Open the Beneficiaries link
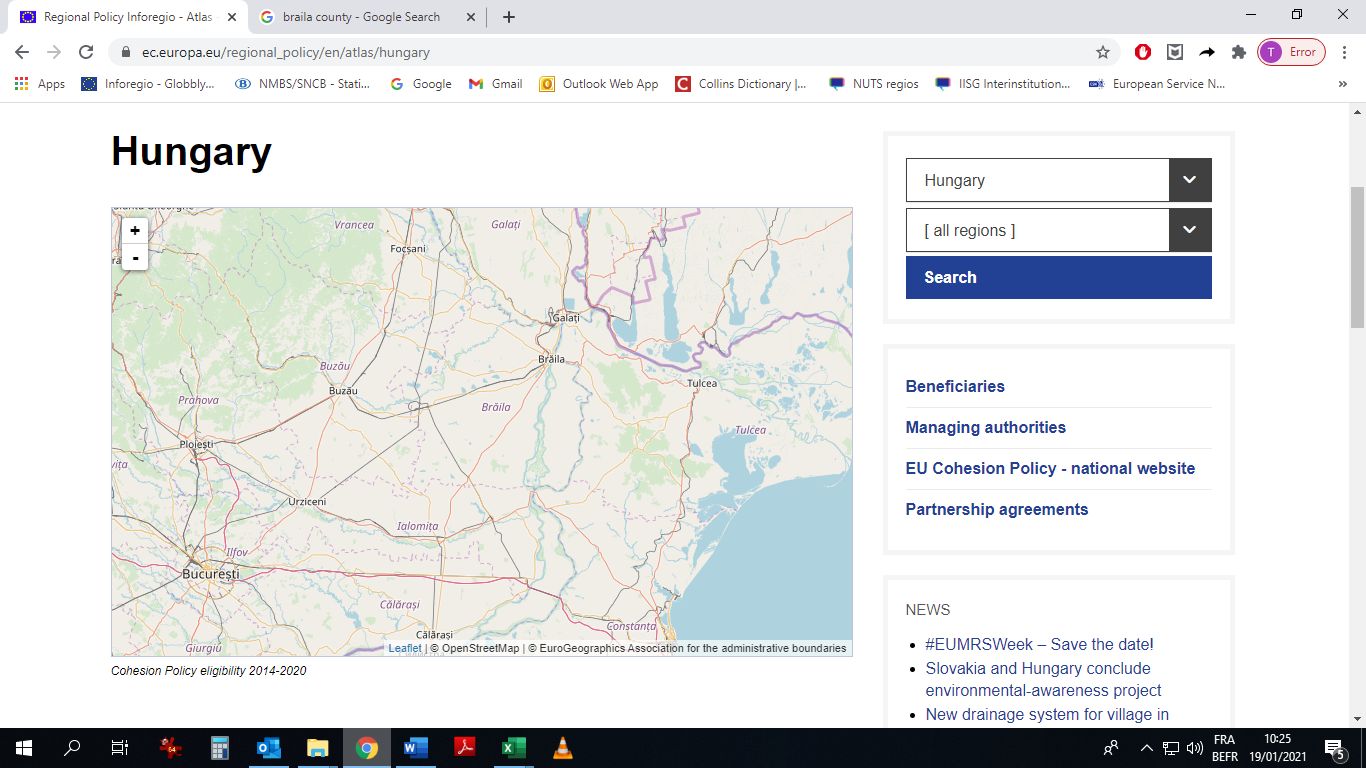The width and height of the screenshot is (1366, 768). (955, 386)
